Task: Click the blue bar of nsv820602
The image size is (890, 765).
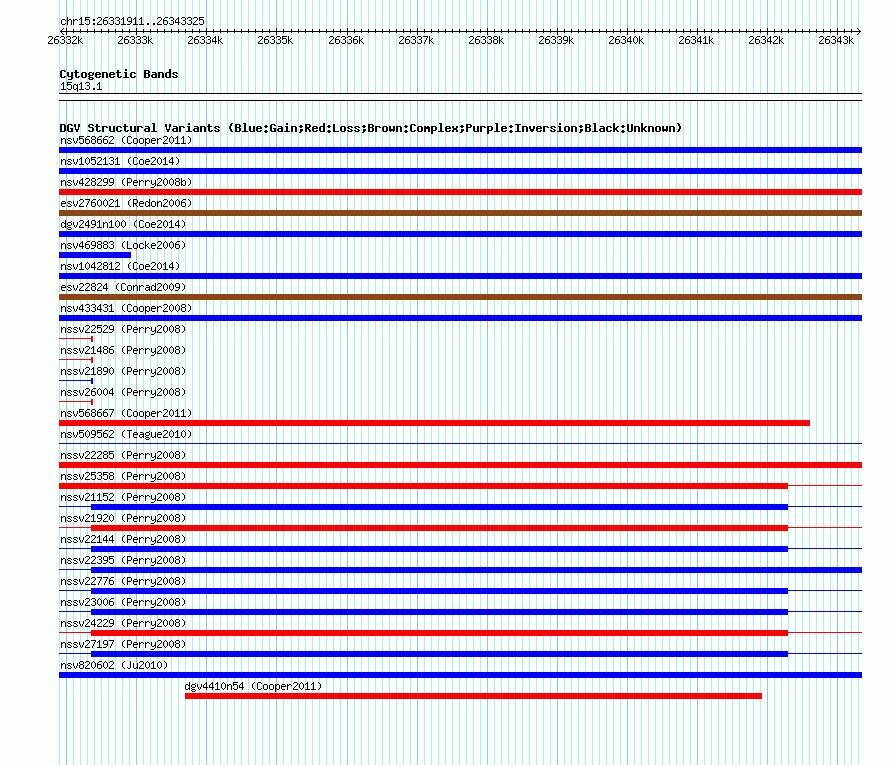Action: pyautogui.click(x=460, y=675)
